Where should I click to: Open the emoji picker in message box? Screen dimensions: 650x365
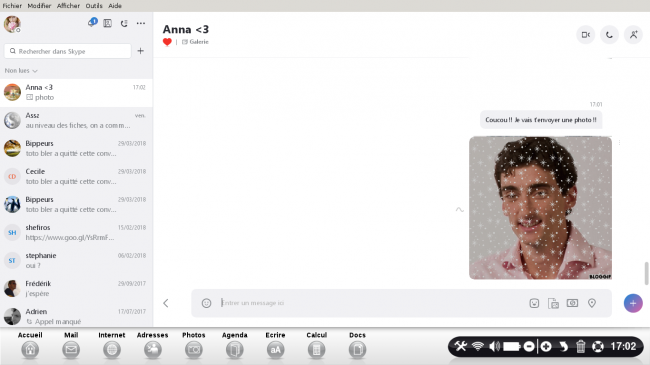tap(206, 303)
